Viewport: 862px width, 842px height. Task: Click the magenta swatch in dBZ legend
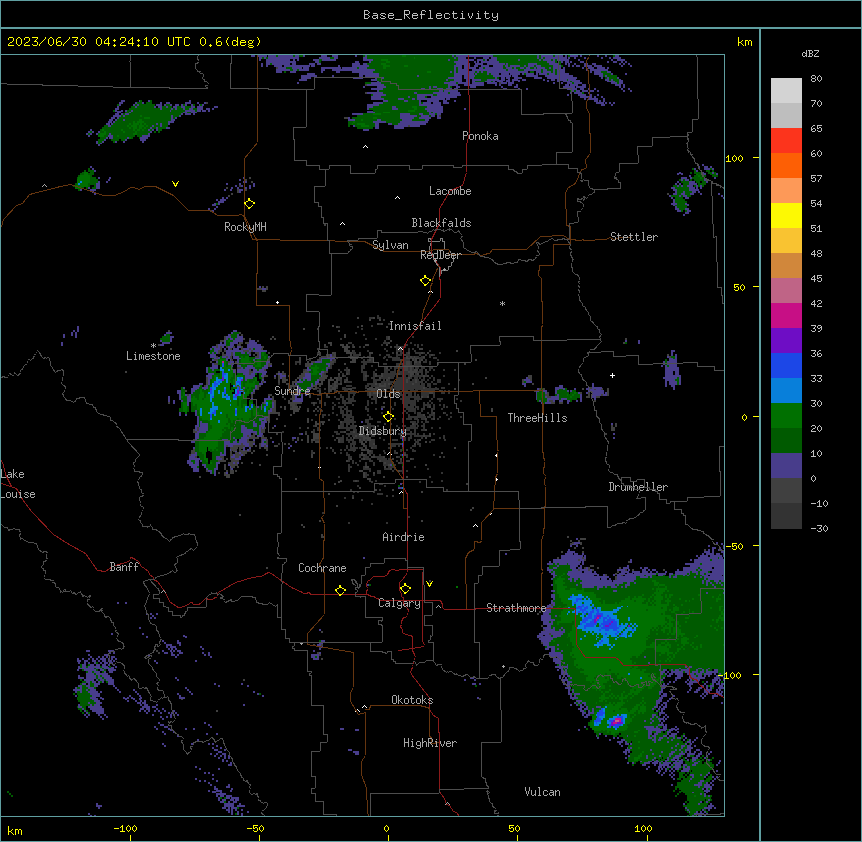pyautogui.click(x=786, y=315)
